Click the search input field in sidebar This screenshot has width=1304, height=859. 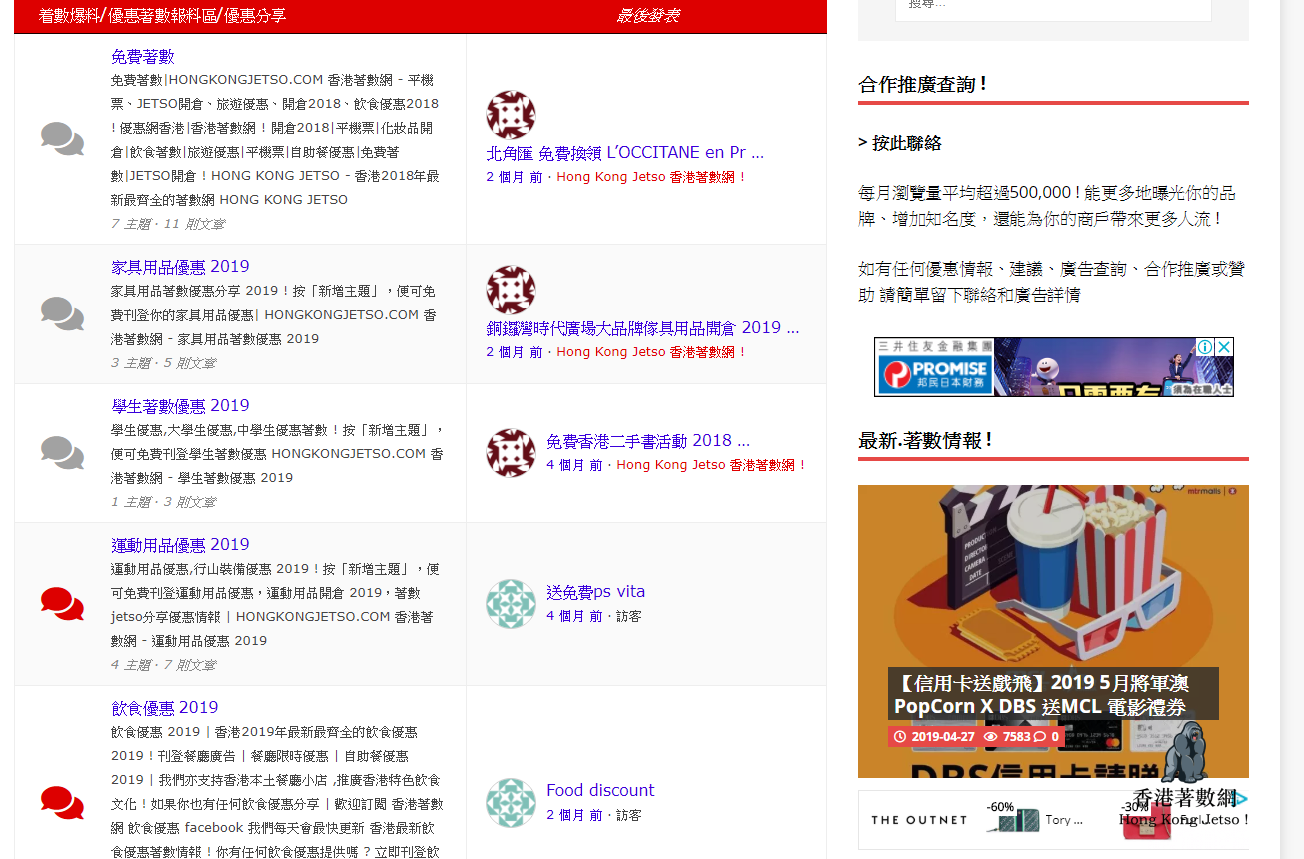[1053, 8]
